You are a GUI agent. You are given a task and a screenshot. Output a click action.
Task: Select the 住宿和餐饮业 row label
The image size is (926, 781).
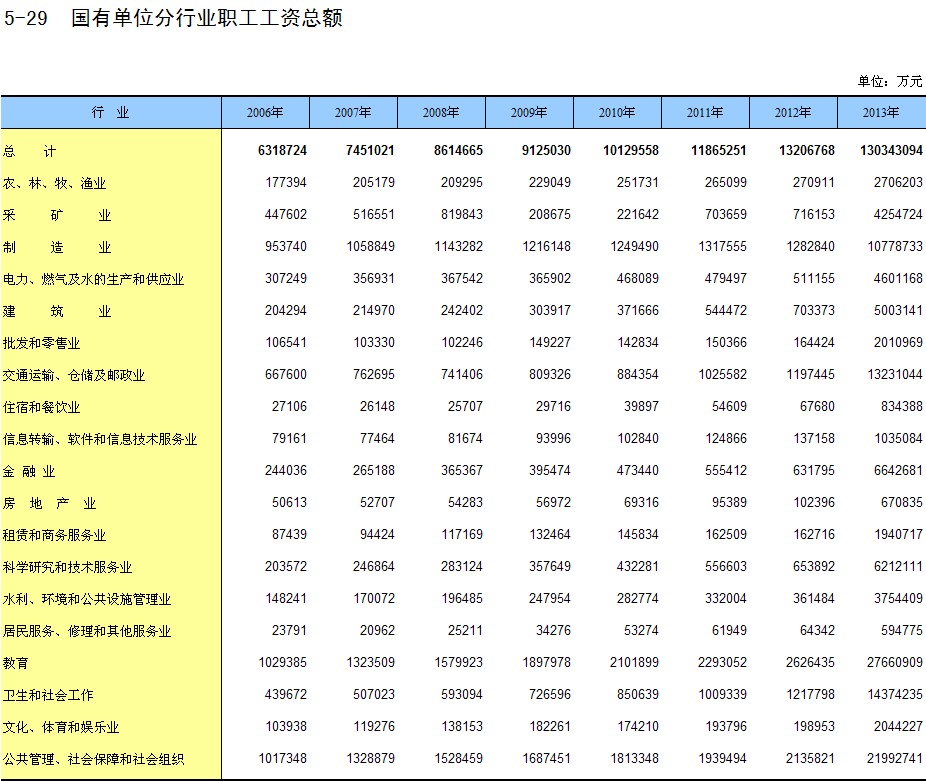click(41, 407)
